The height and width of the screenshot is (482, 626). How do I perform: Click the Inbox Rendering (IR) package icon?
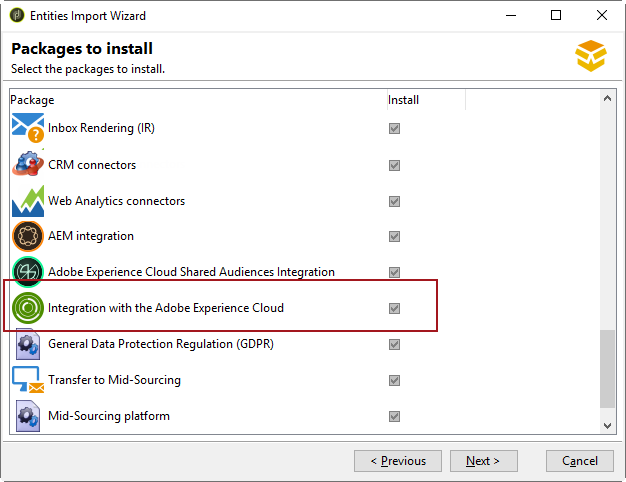pyautogui.click(x=28, y=129)
